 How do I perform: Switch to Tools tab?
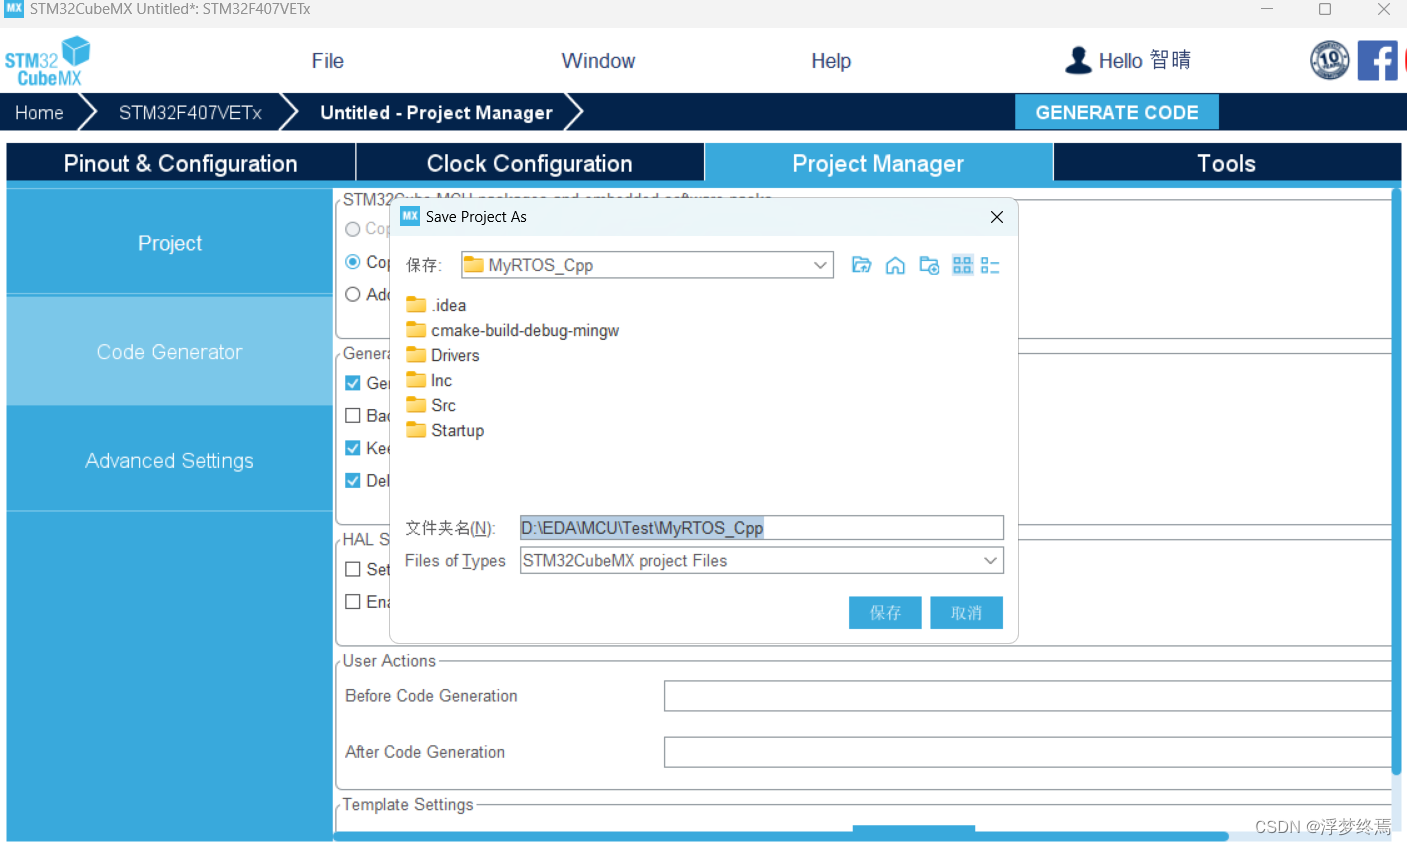click(1227, 163)
